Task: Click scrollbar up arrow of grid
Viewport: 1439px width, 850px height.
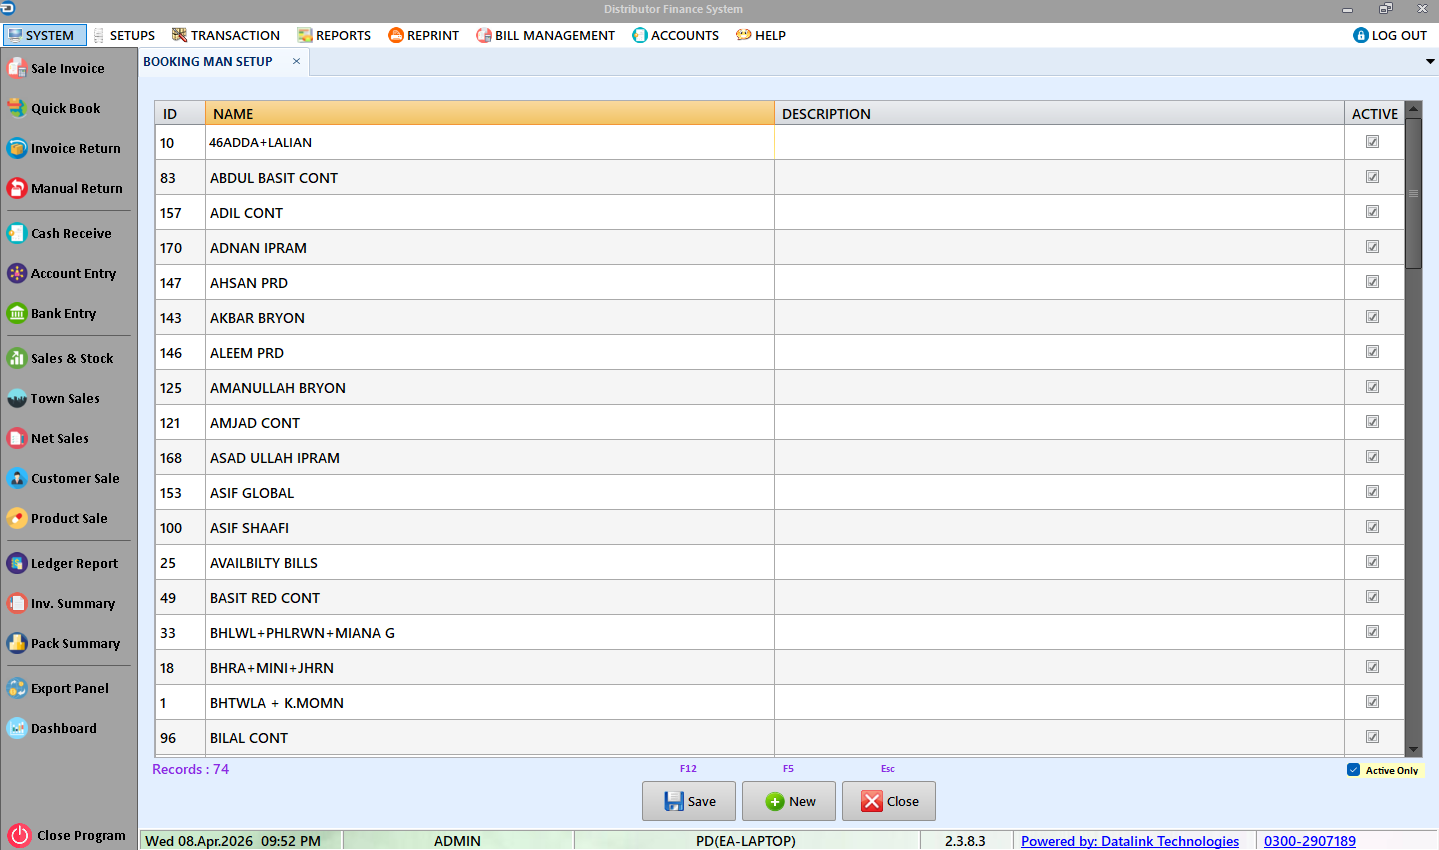Action: (1413, 108)
